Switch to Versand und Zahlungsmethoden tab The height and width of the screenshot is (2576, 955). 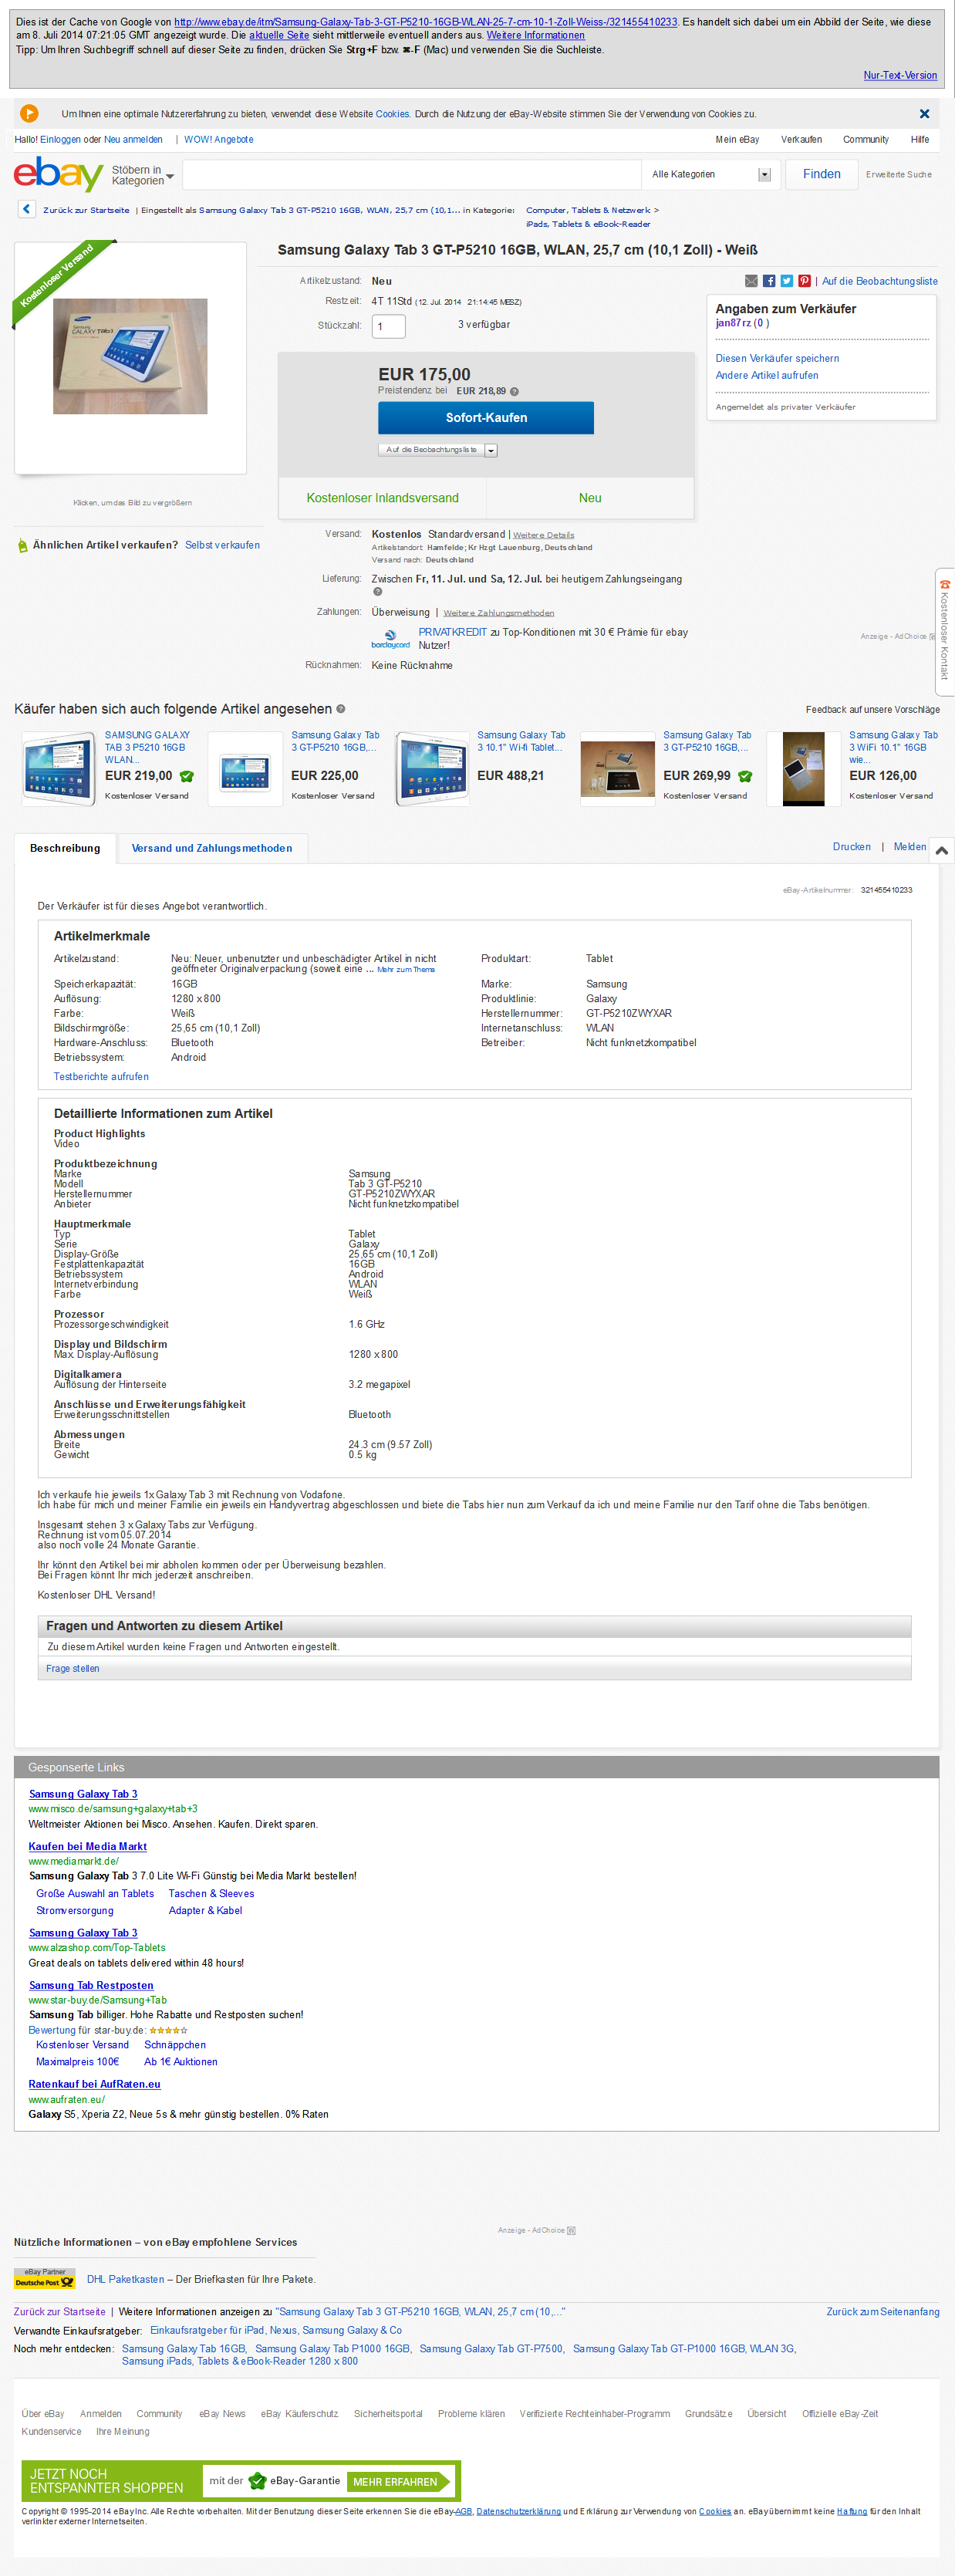[212, 848]
